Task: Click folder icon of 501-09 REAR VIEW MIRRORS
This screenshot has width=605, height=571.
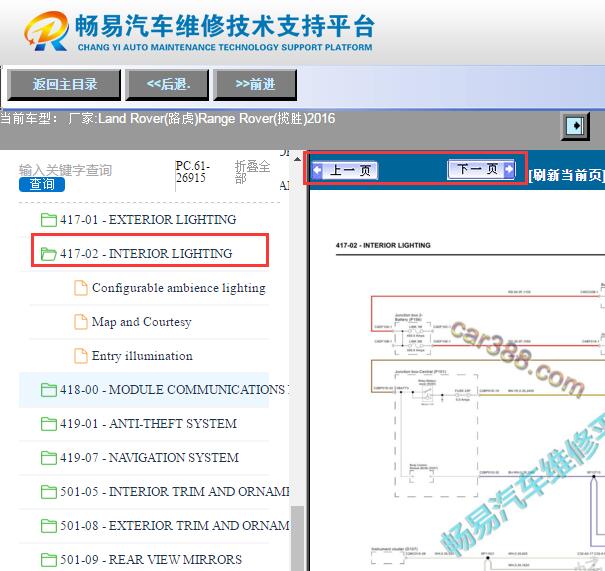Action: [49, 560]
